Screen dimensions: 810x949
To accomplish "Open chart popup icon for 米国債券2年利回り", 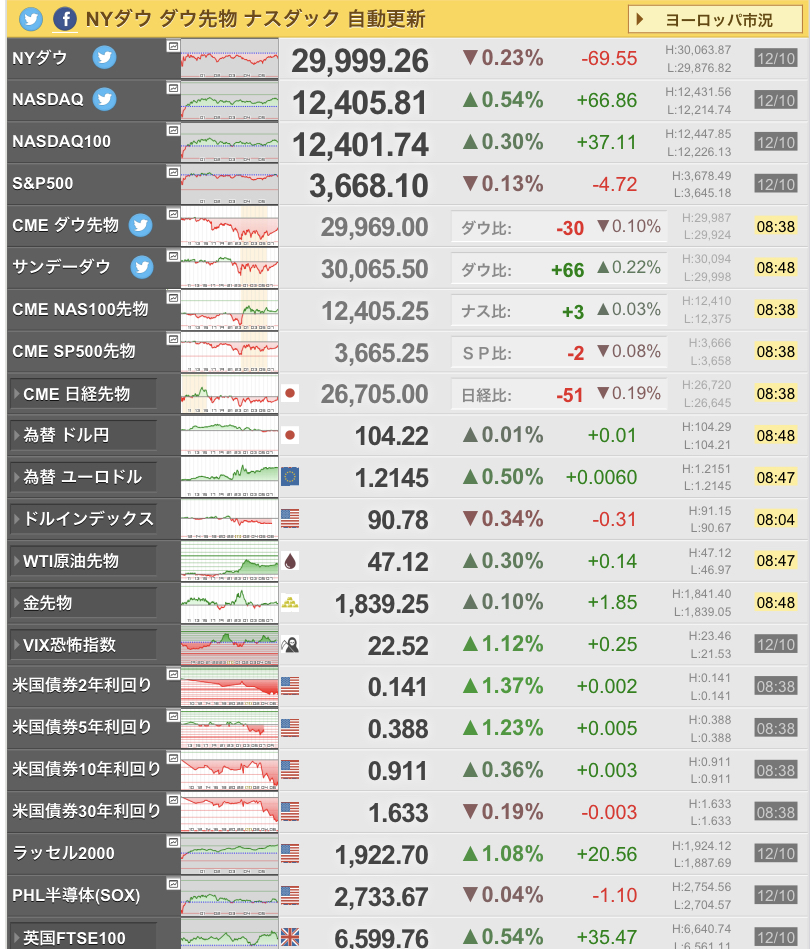I will tap(173, 674).
